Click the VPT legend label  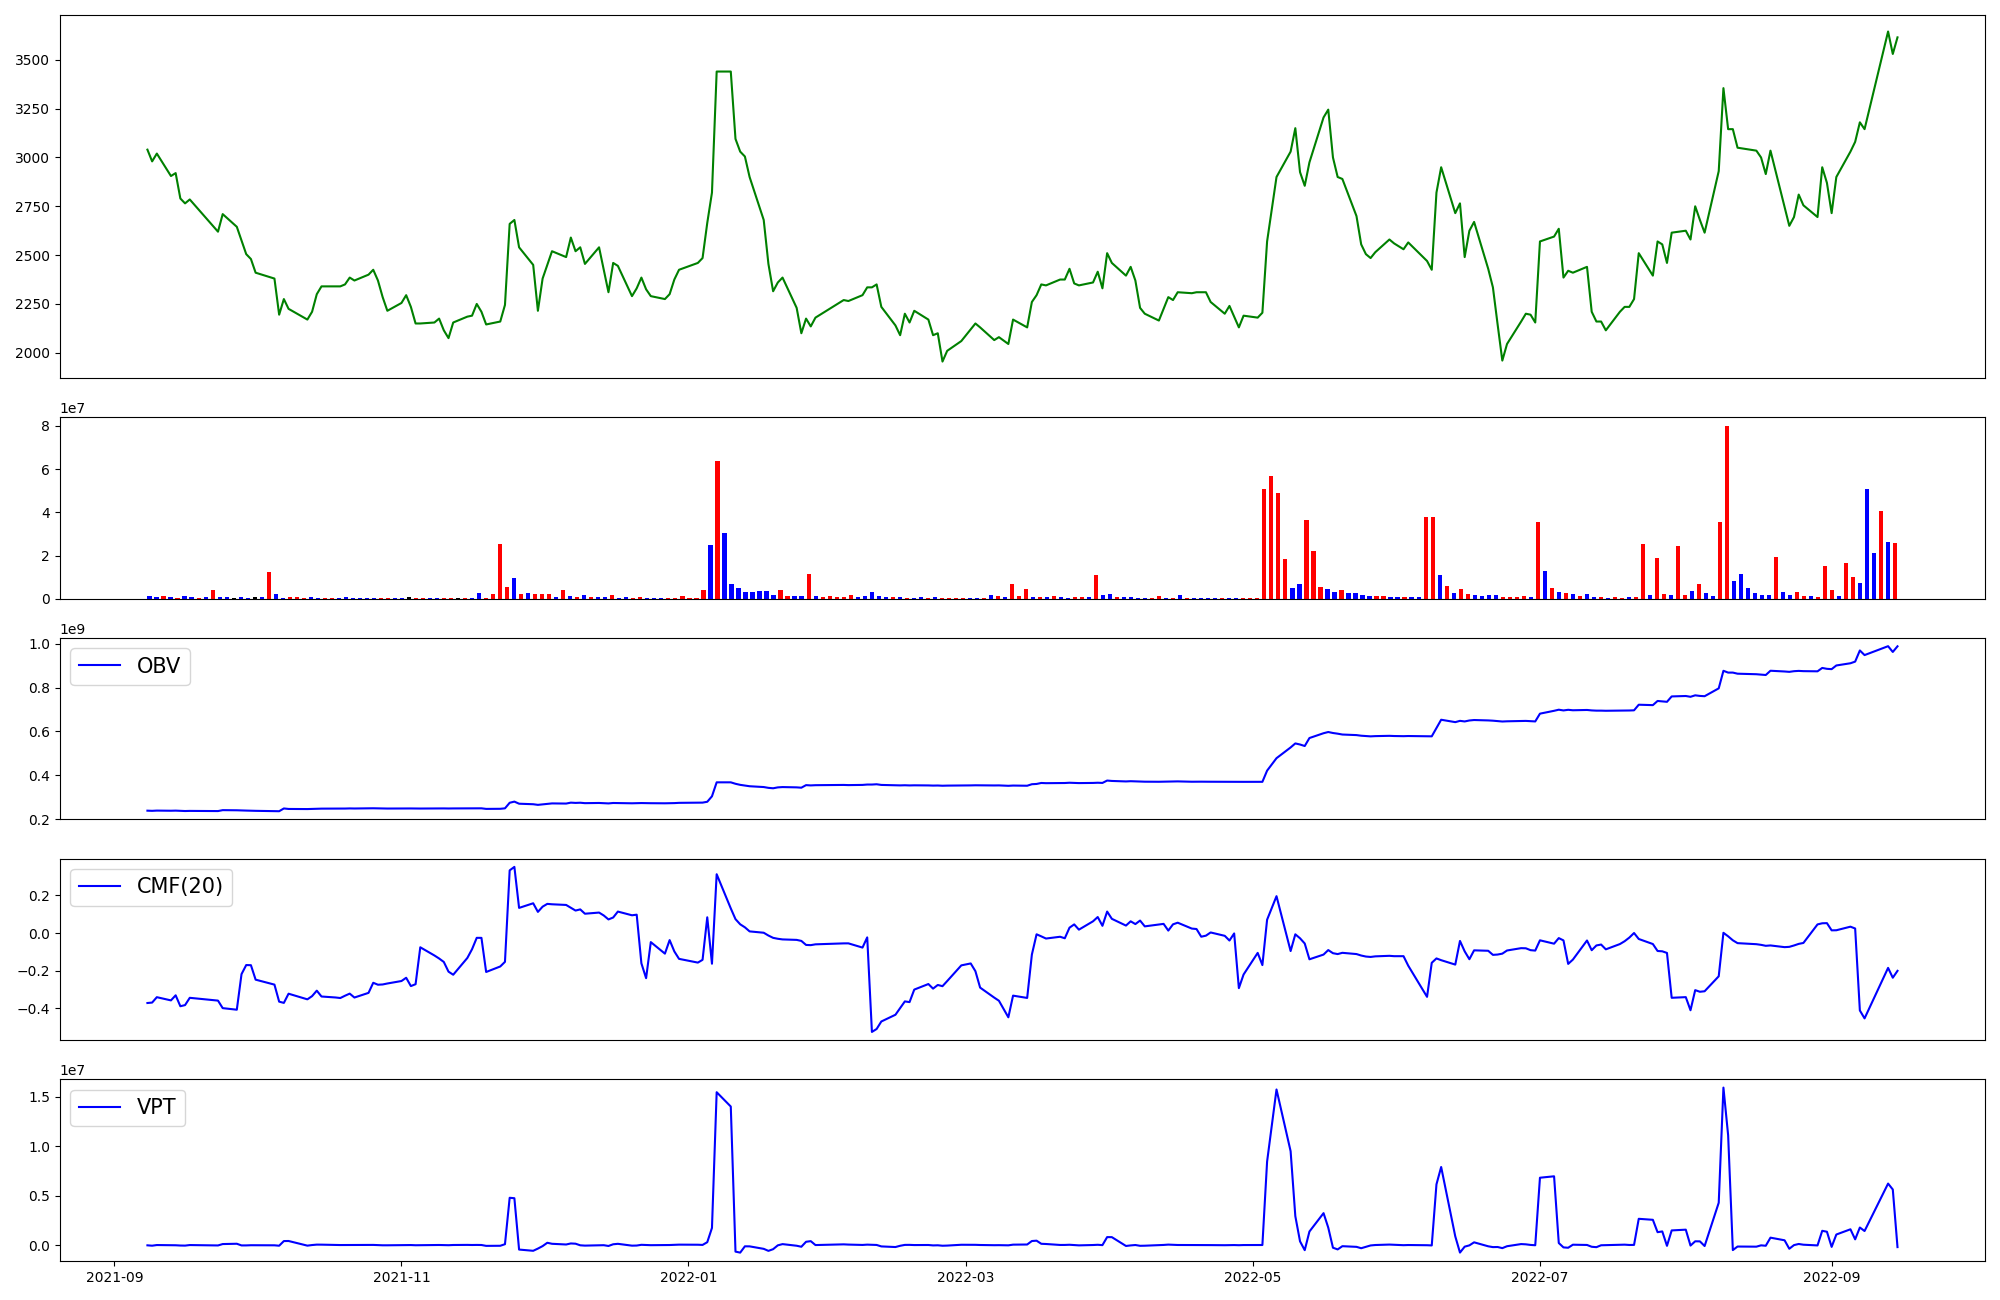(156, 1107)
